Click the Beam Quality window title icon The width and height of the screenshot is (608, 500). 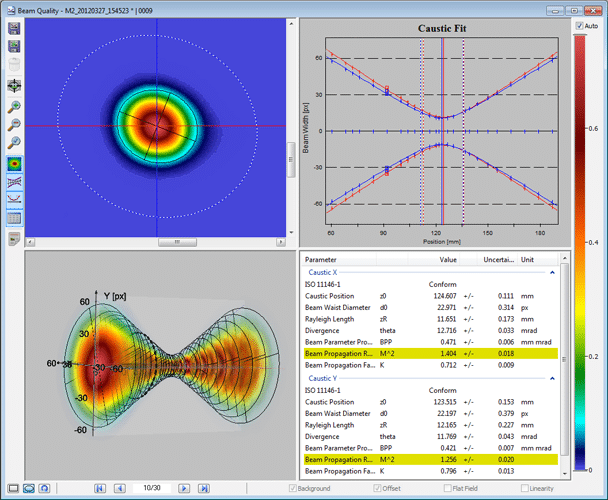pyautogui.click(x=11, y=10)
